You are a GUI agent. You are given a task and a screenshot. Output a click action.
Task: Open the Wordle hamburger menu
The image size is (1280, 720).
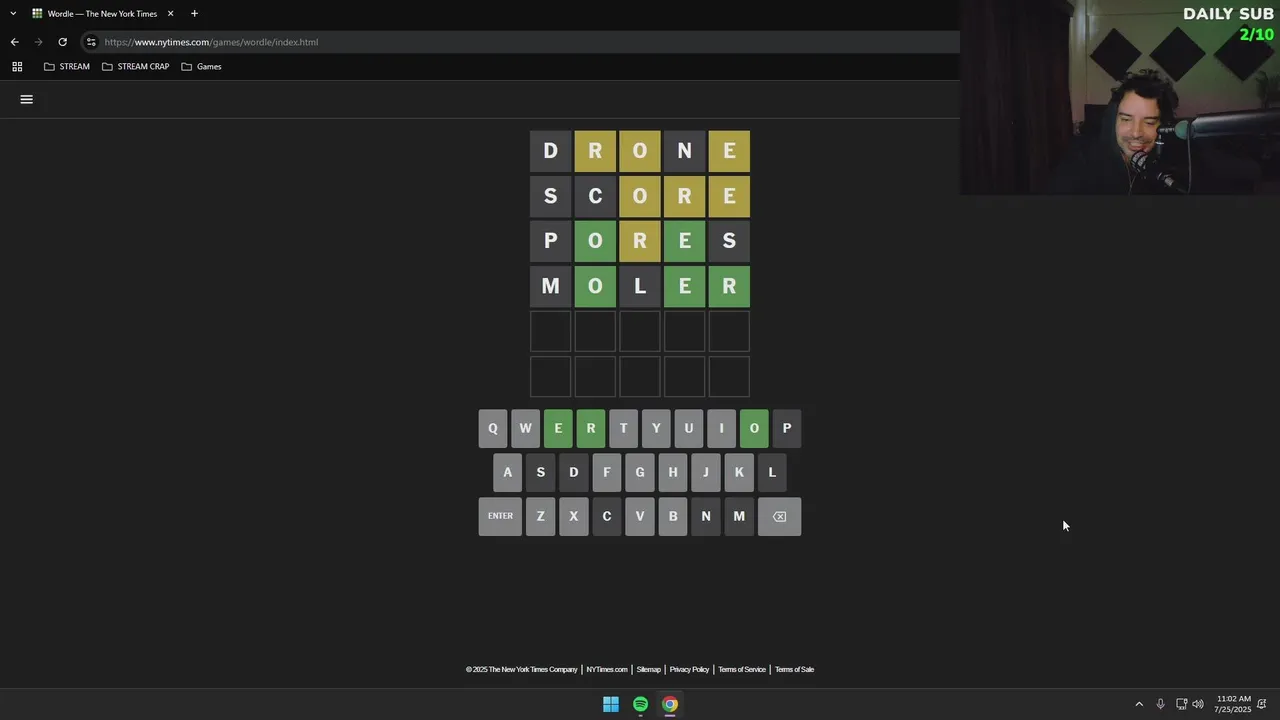pyautogui.click(x=27, y=99)
